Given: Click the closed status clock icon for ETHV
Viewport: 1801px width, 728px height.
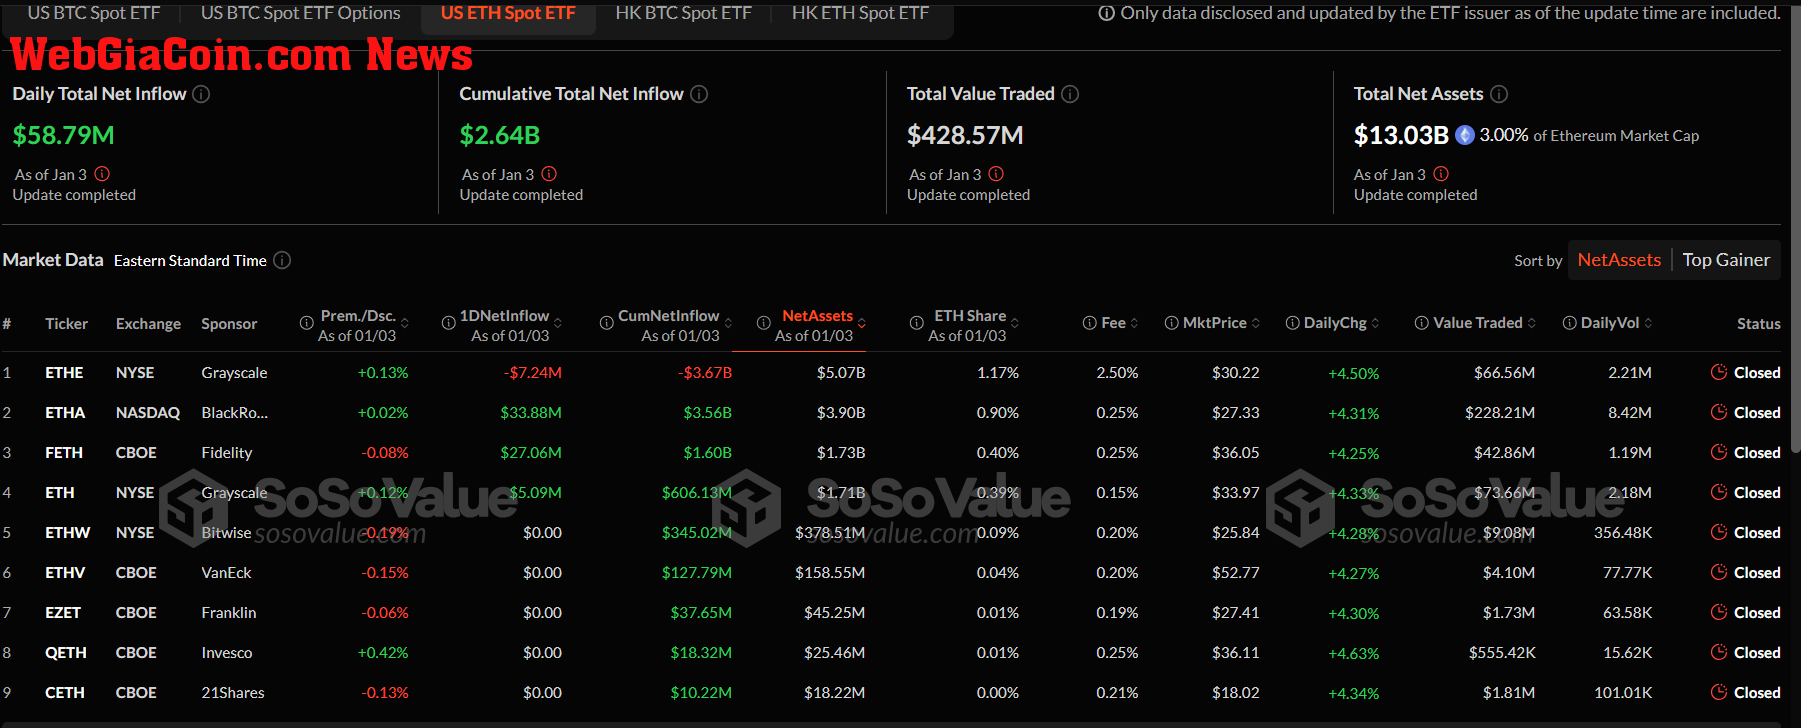Looking at the screenshot, I should [x=1719, y=572].
